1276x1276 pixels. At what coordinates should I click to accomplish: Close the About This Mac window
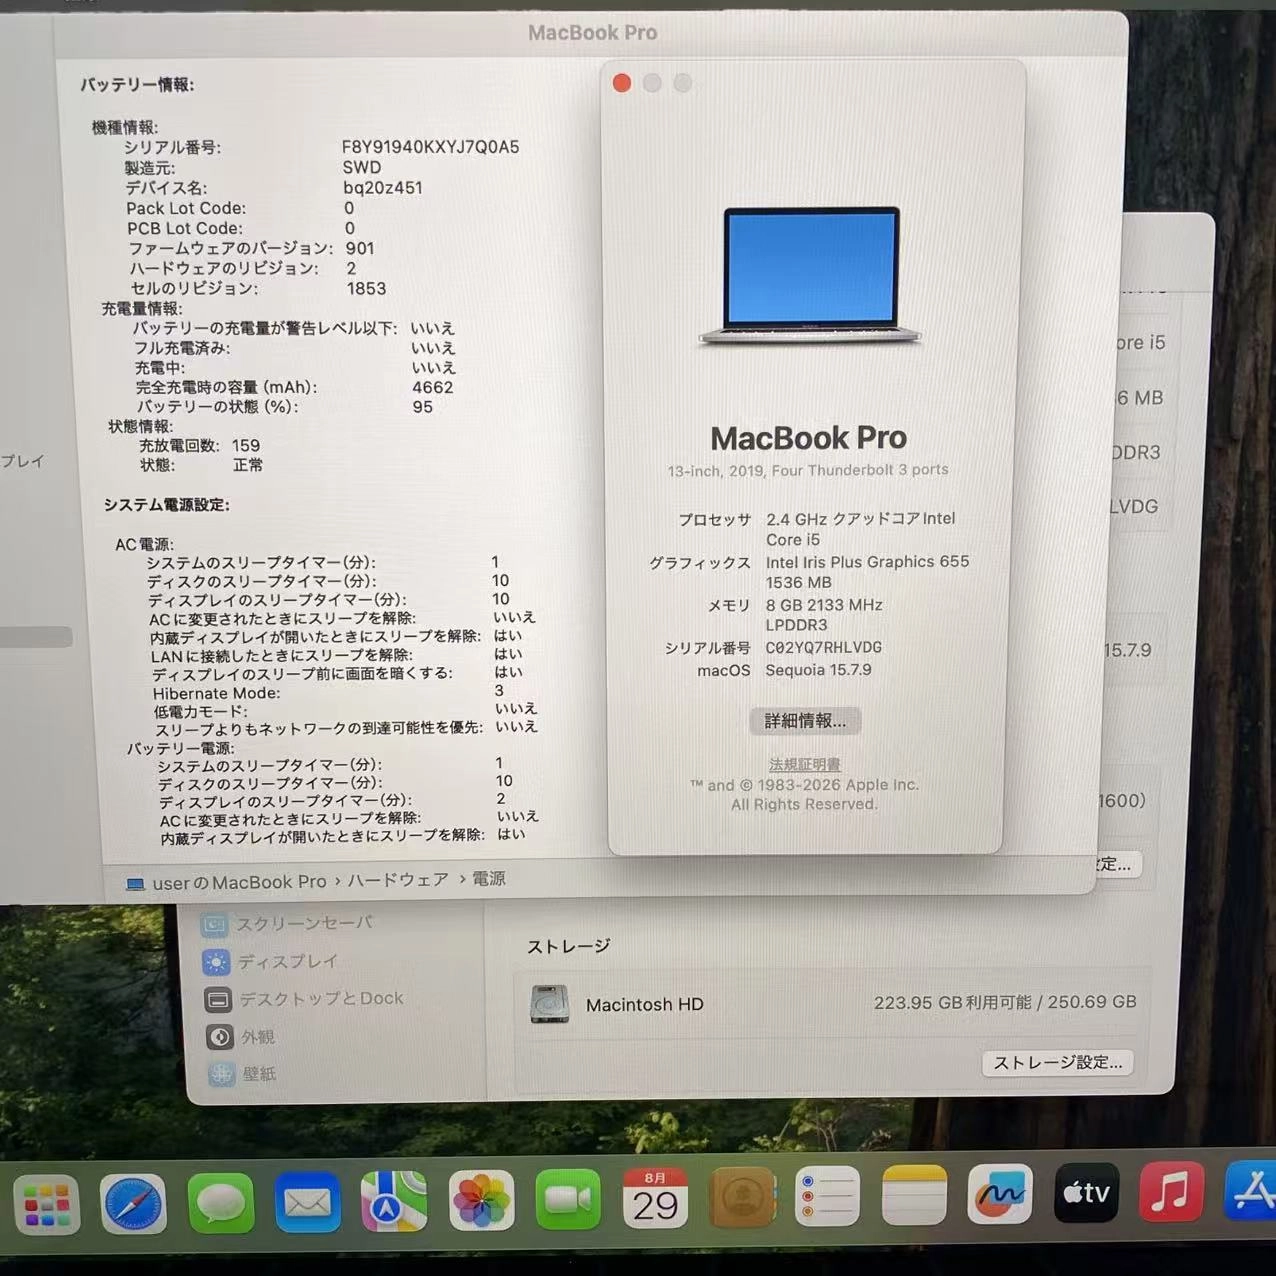(x=622, y=83)
